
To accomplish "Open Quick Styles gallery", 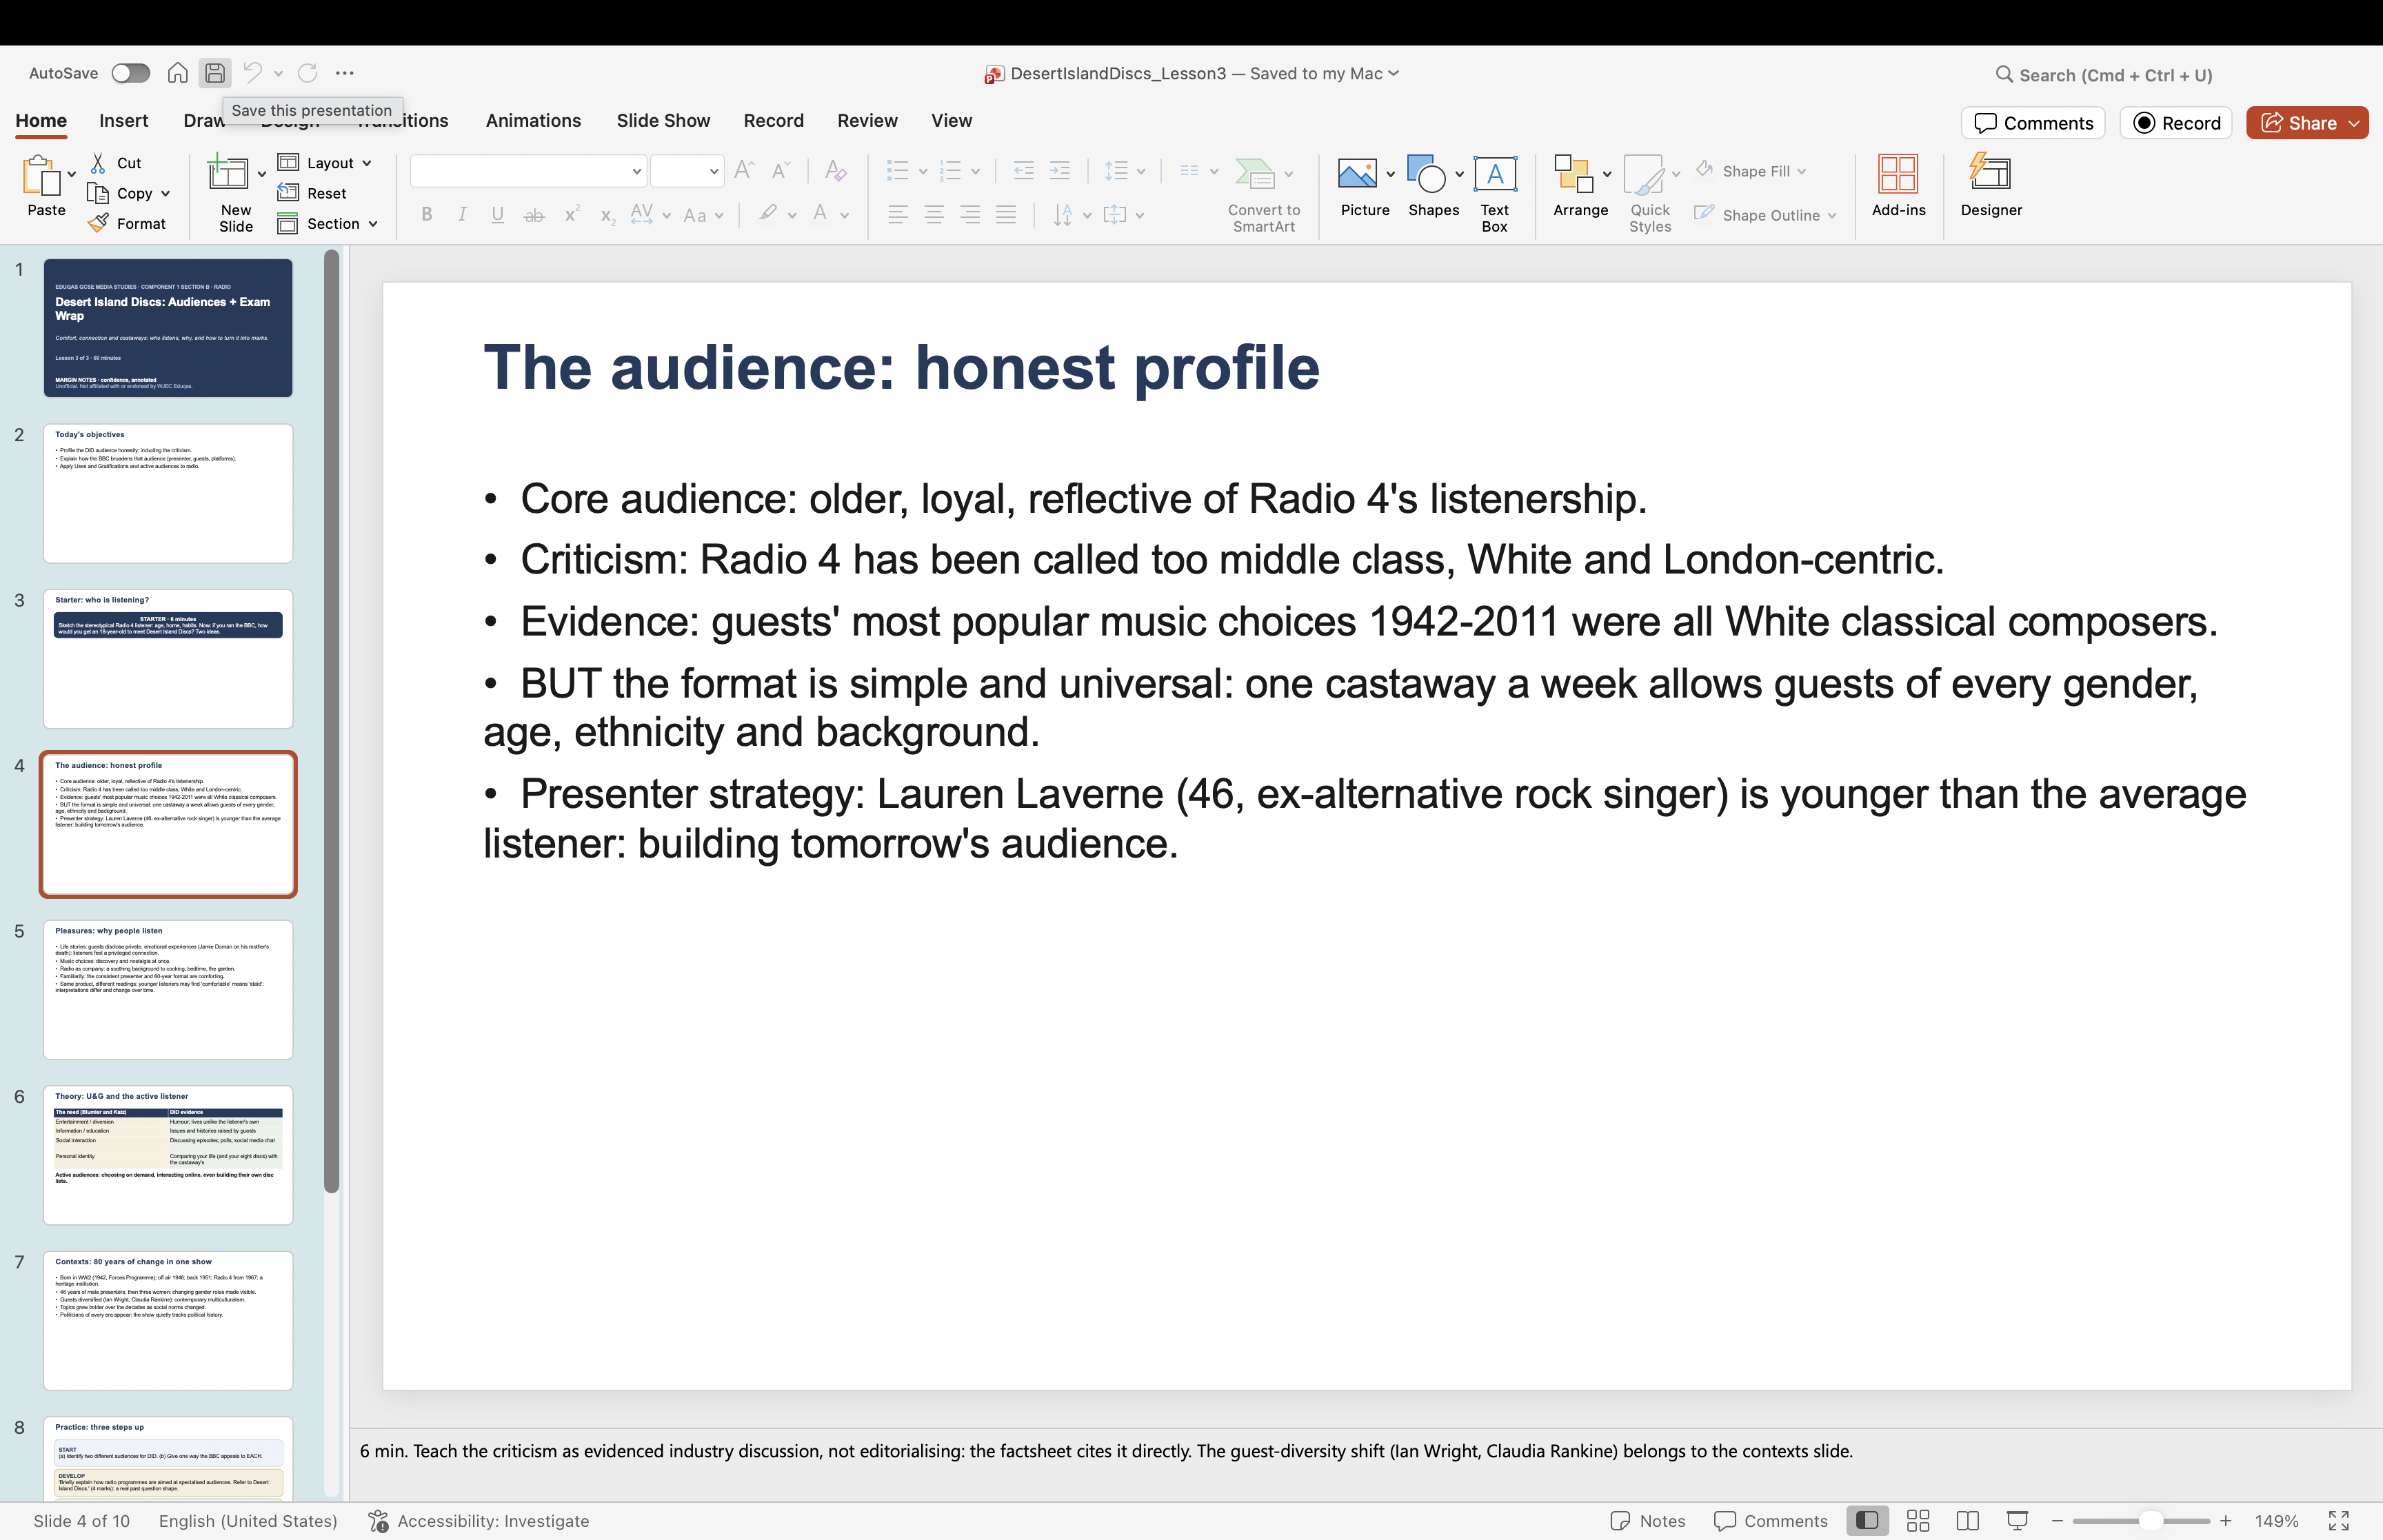I will tap(1650, 194).
